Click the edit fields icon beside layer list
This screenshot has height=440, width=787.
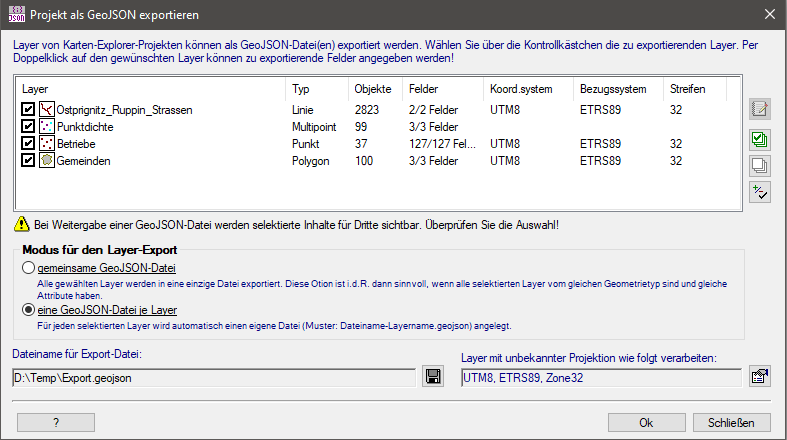coord(759,109)
